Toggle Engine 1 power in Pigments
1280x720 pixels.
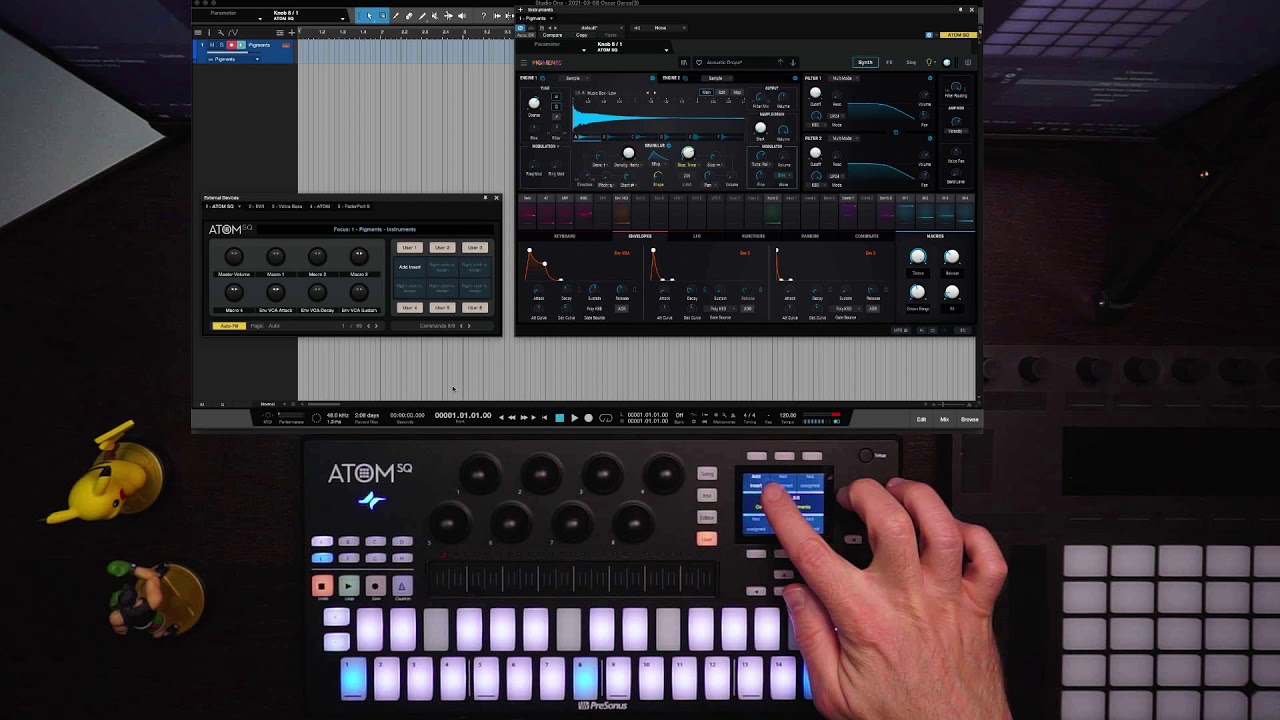click(652, 78)
